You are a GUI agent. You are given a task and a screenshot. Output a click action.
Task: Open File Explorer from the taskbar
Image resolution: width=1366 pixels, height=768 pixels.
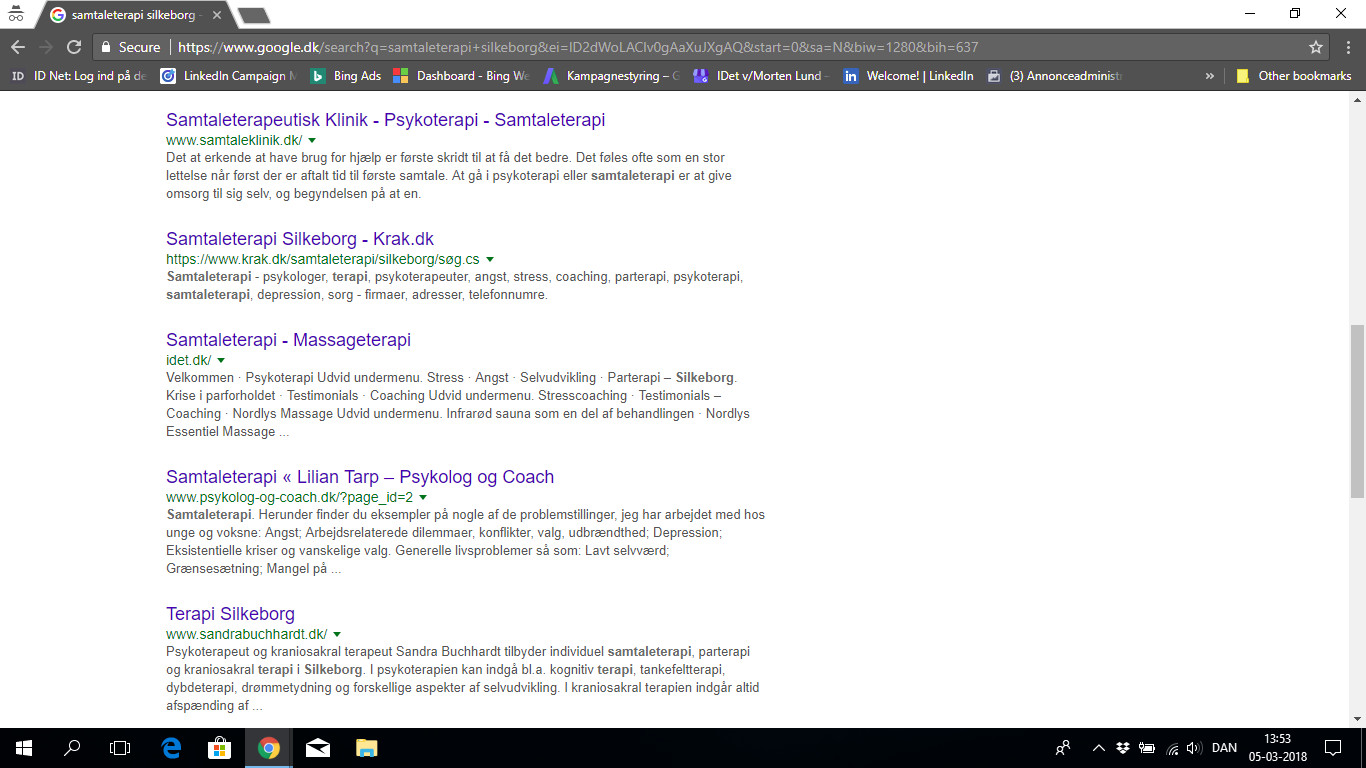click(x=366, y=747)
